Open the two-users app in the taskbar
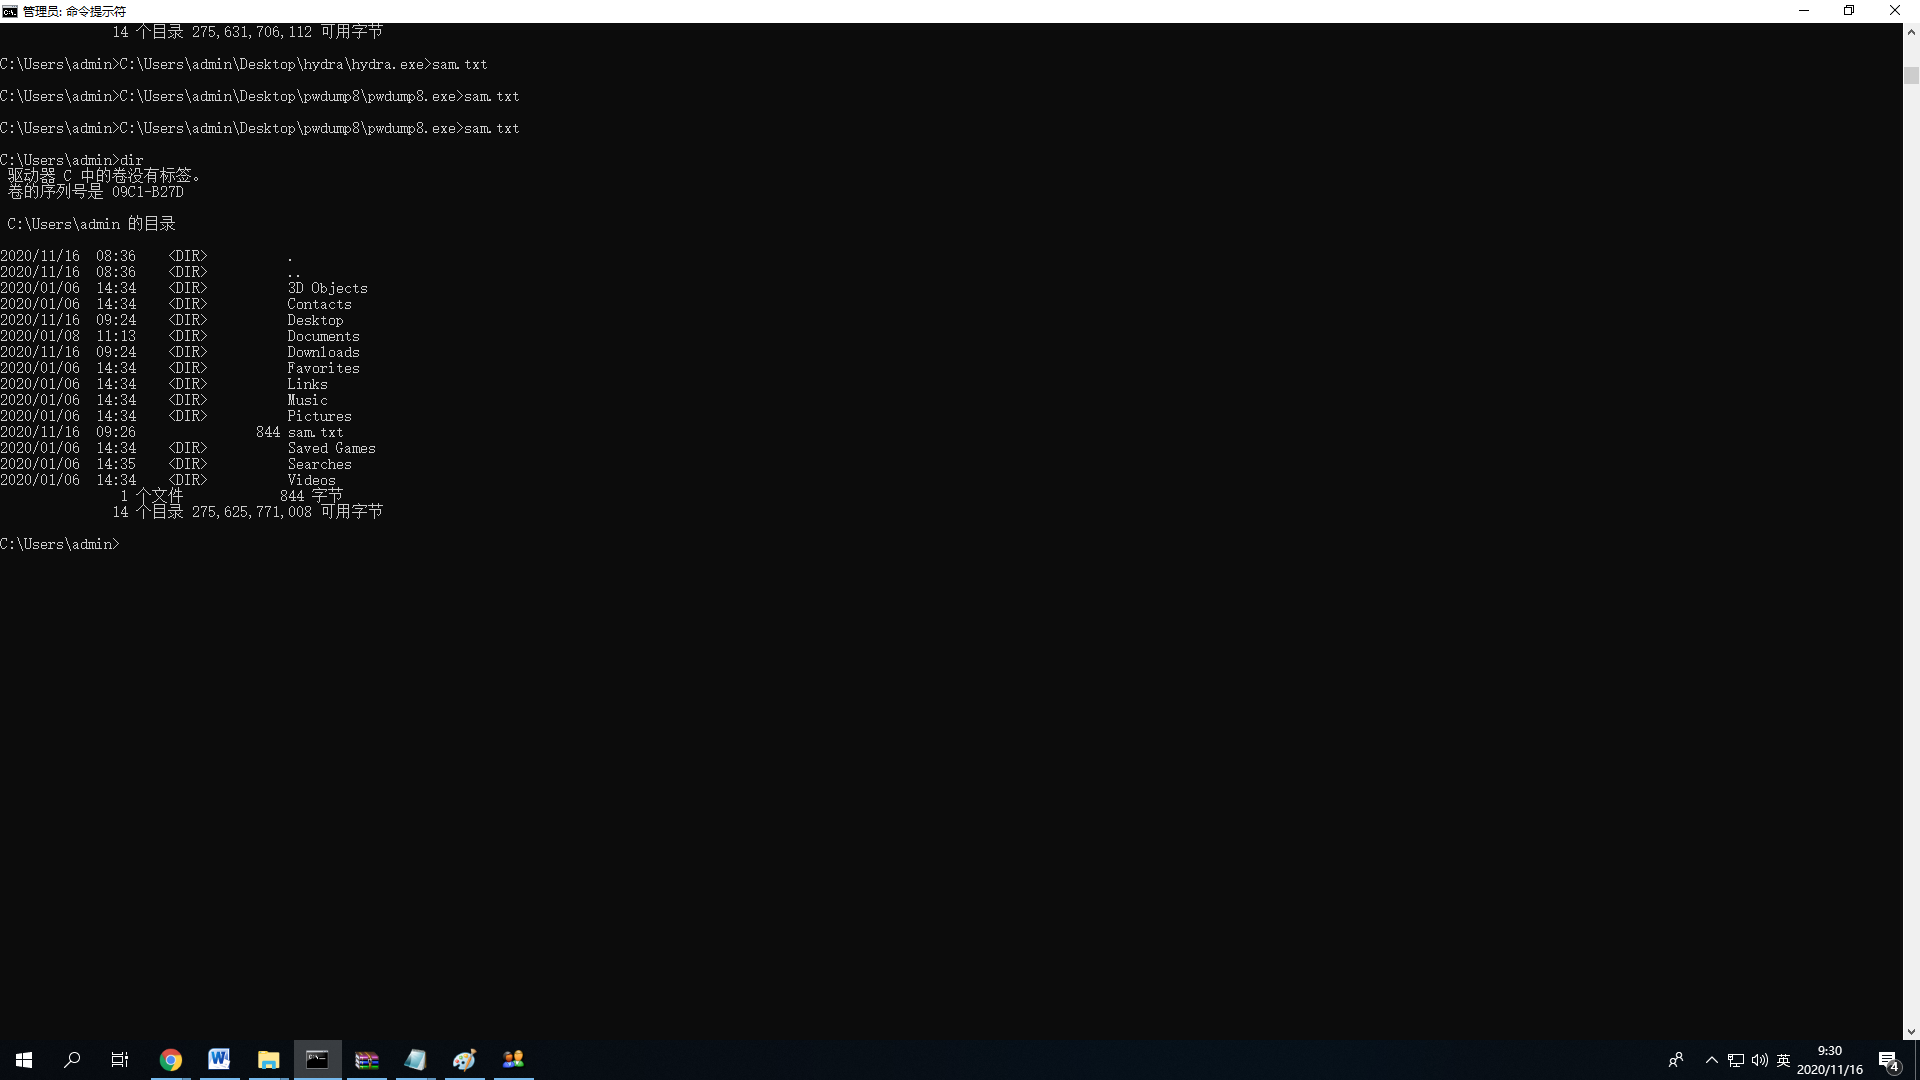Screen dimensions: 1920x1080 coord(513,1060)
